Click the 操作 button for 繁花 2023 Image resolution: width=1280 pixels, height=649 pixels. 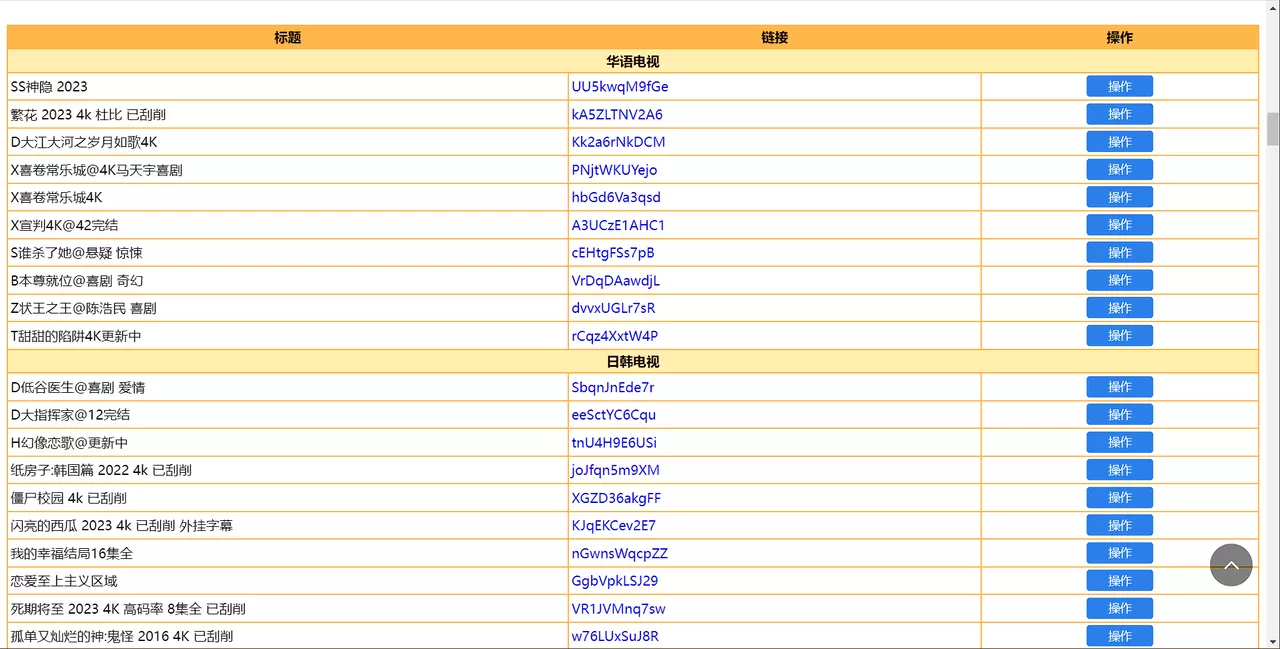click(x=1119, y=114)
